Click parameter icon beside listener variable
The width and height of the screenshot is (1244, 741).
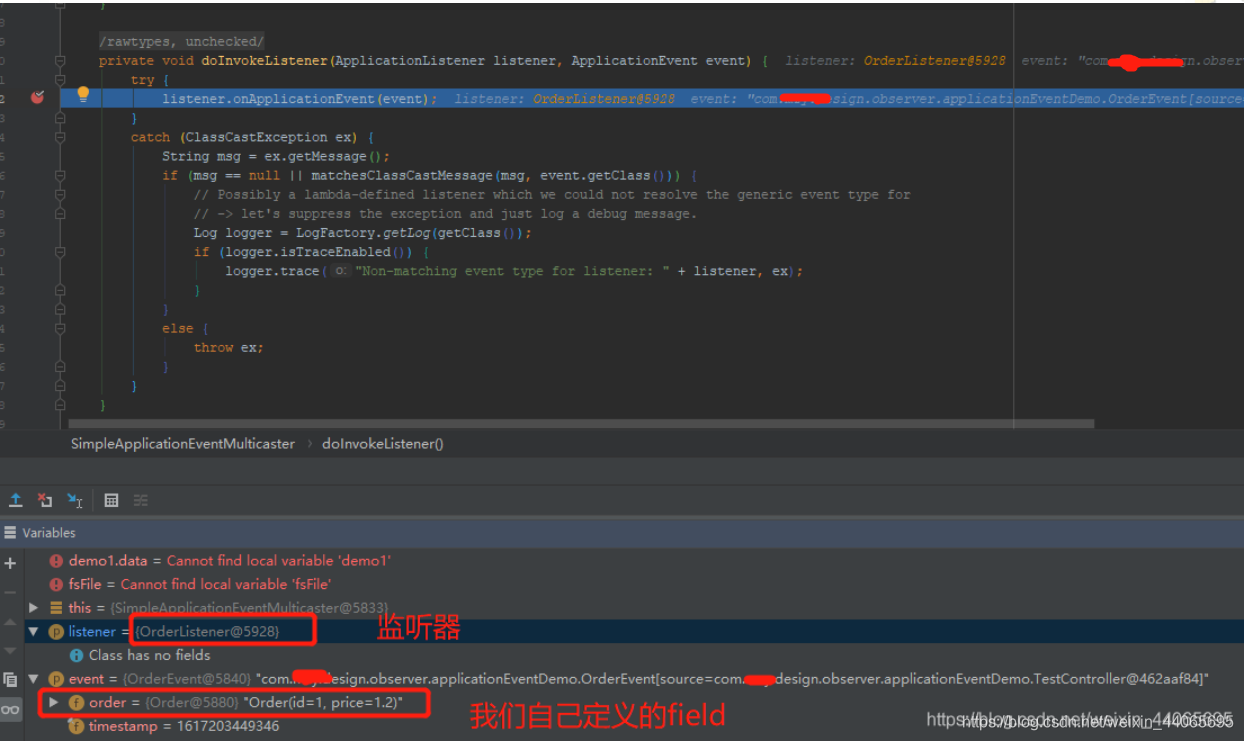coord(56,632)
